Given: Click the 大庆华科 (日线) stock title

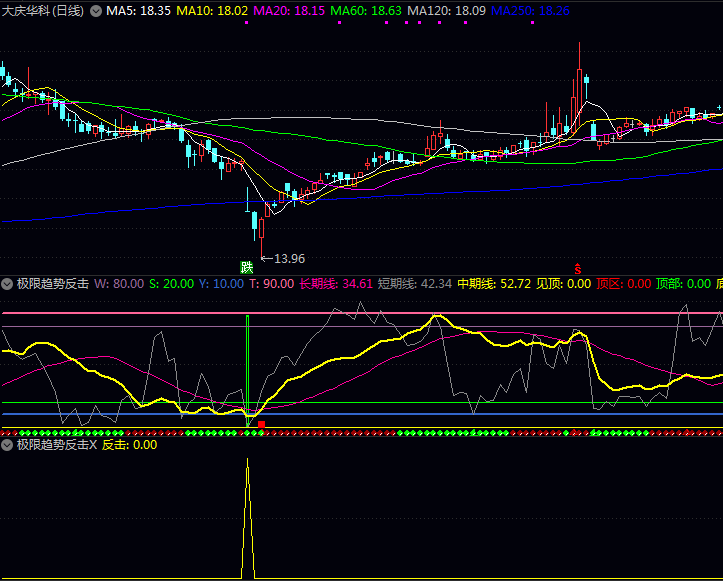Looking at the screenshot, I should click(43, 10).
